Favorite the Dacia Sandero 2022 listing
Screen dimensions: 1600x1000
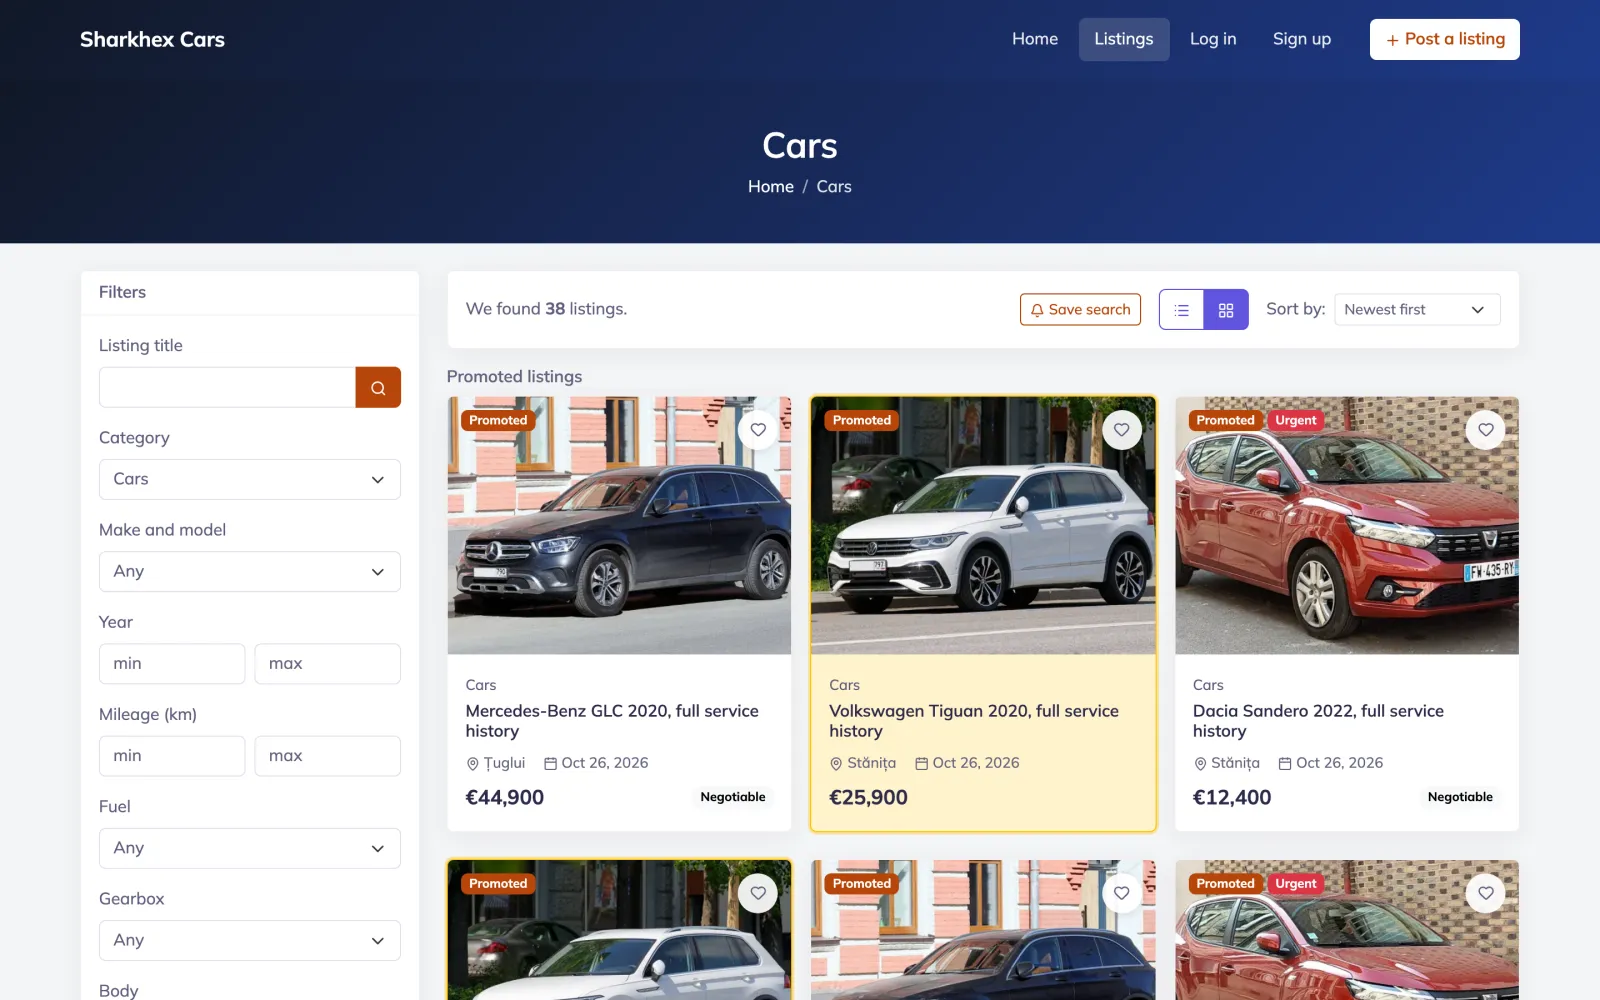[1486, 430]
